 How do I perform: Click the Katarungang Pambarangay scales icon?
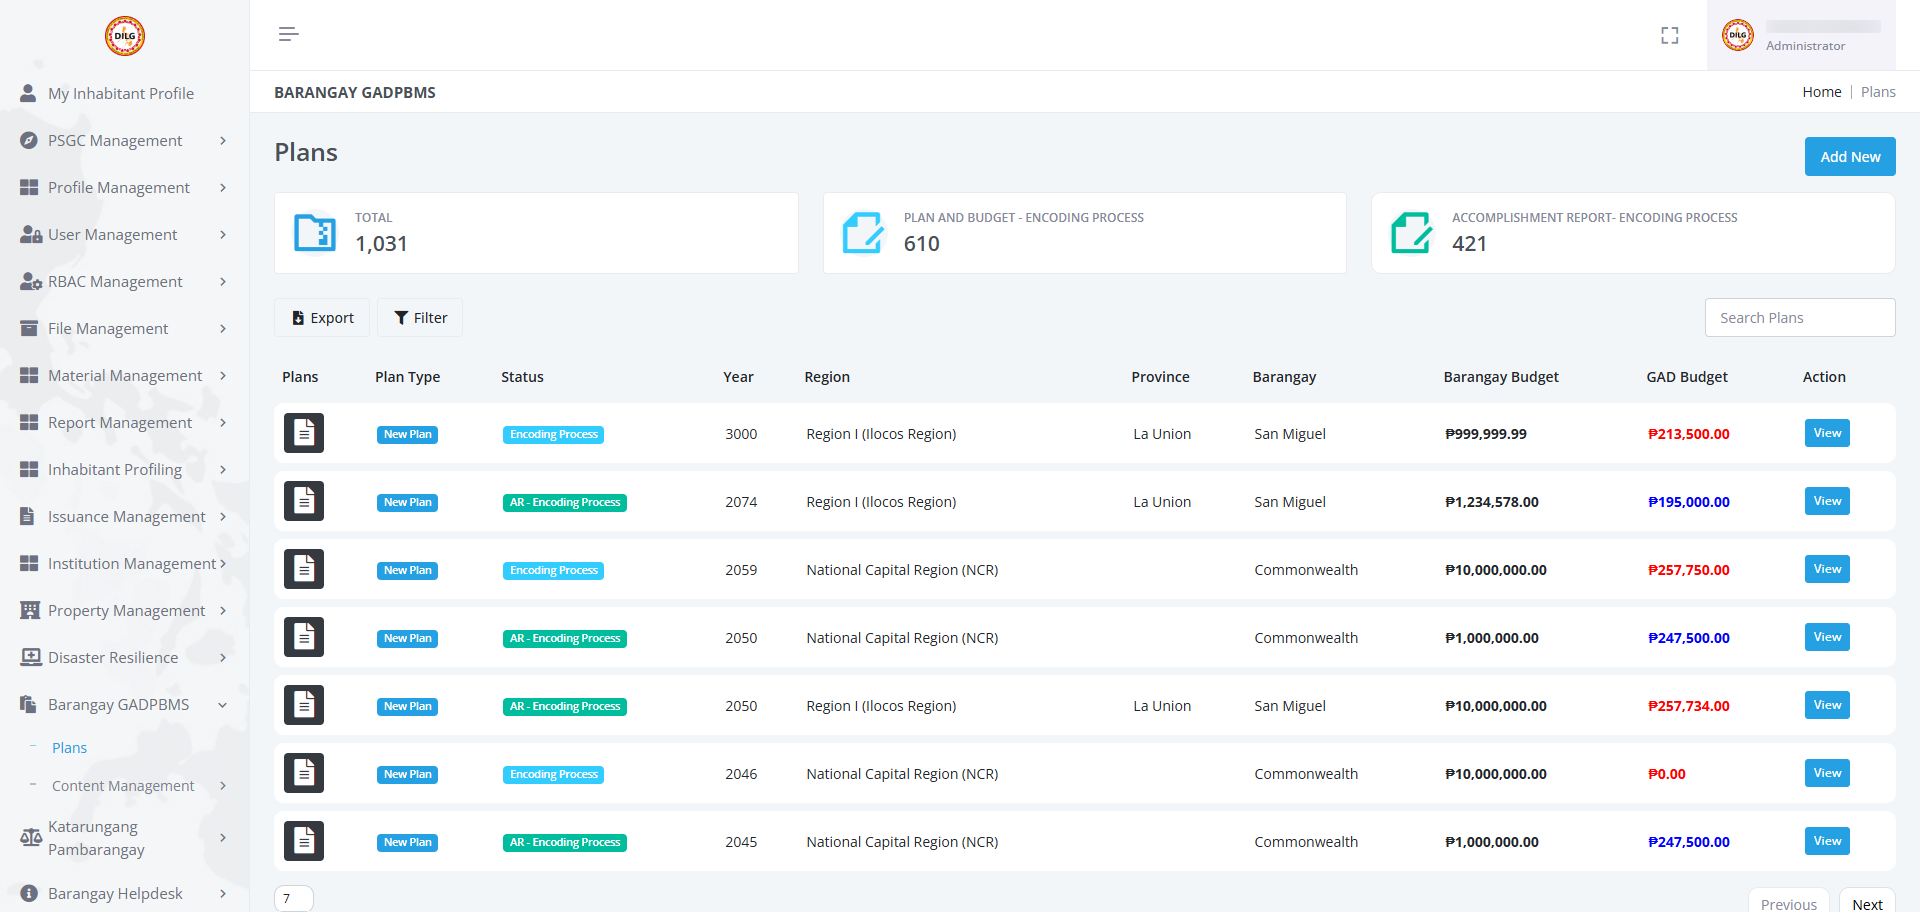(x=31, y=838)
